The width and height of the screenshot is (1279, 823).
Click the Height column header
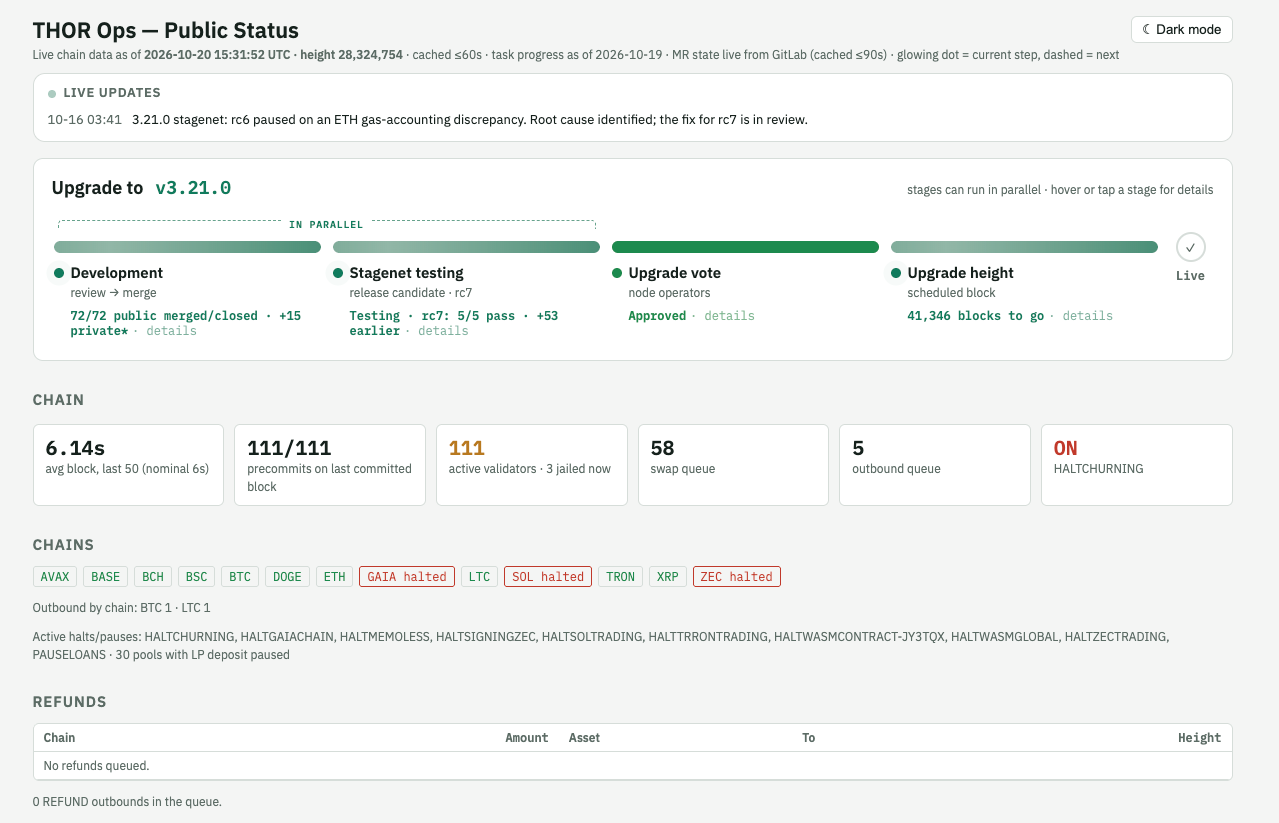pyautogui.click(x=1199, y=738)
